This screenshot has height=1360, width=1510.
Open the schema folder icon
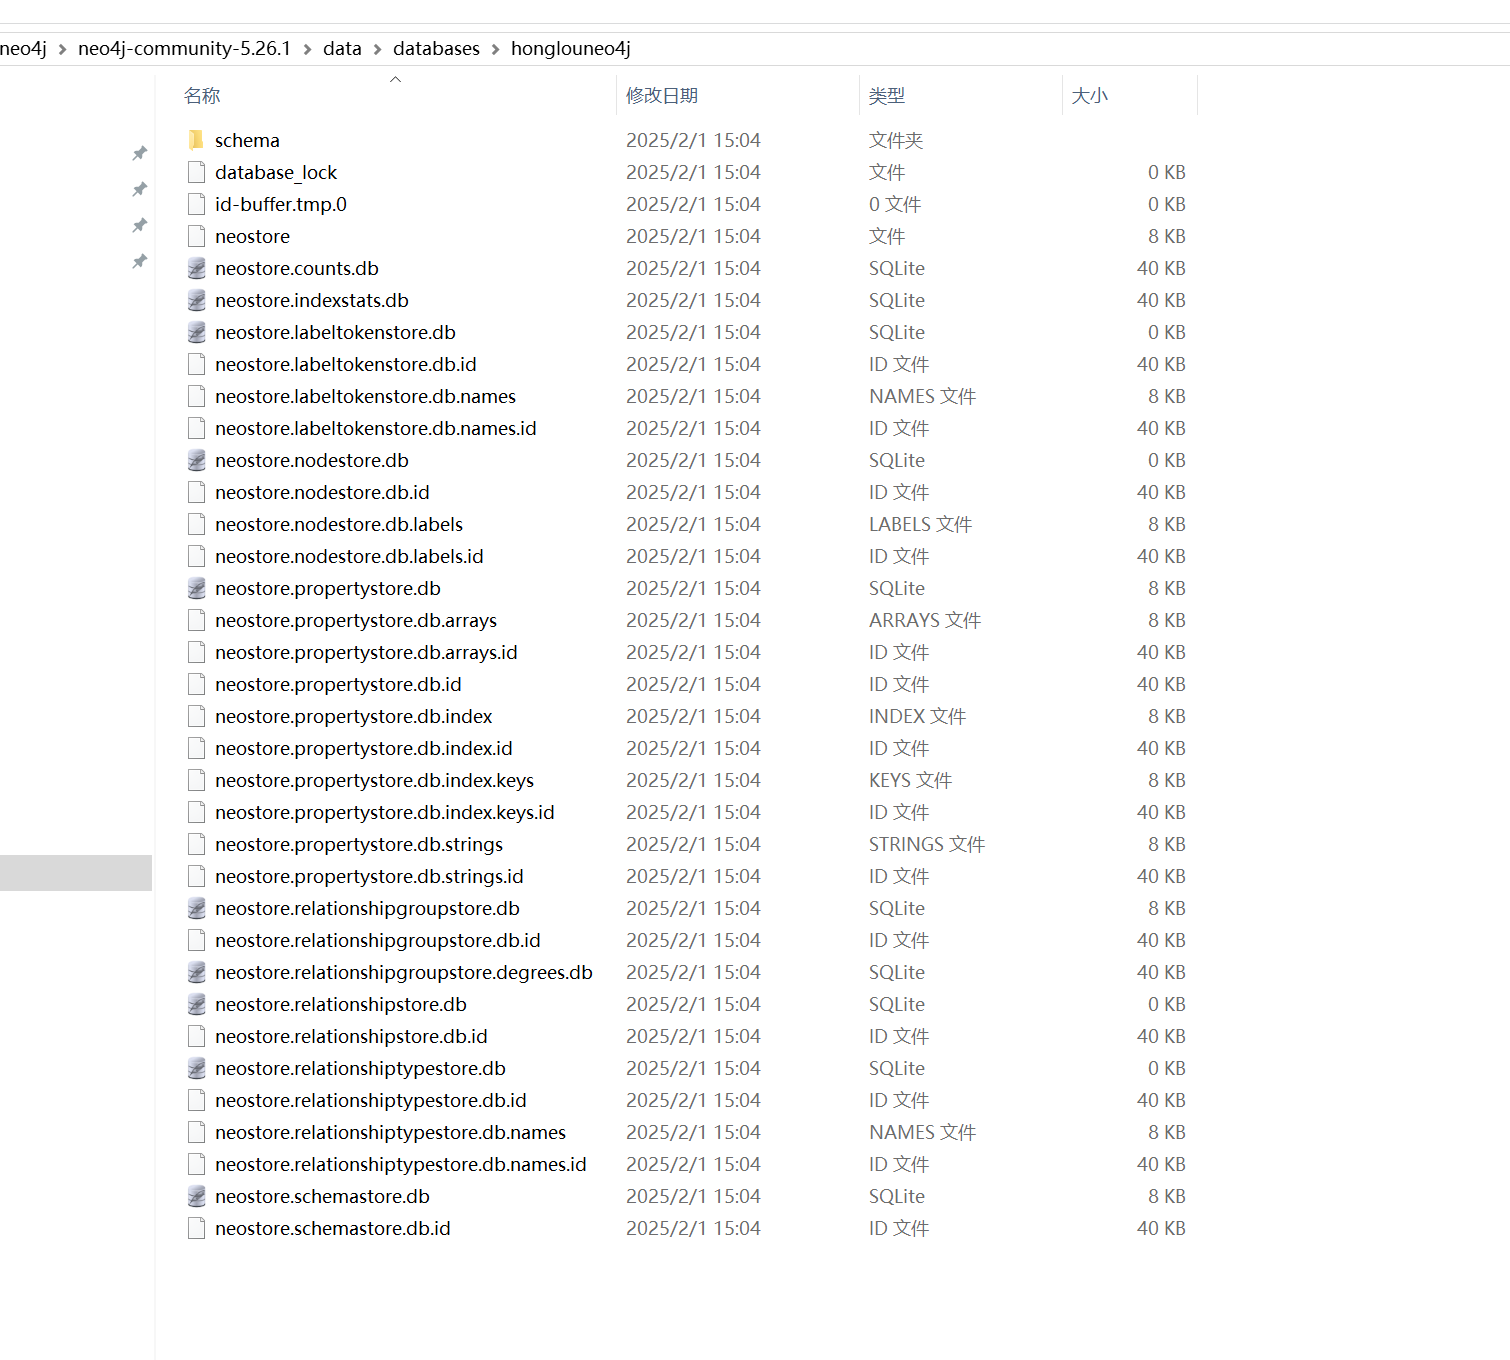pos(196,140)
